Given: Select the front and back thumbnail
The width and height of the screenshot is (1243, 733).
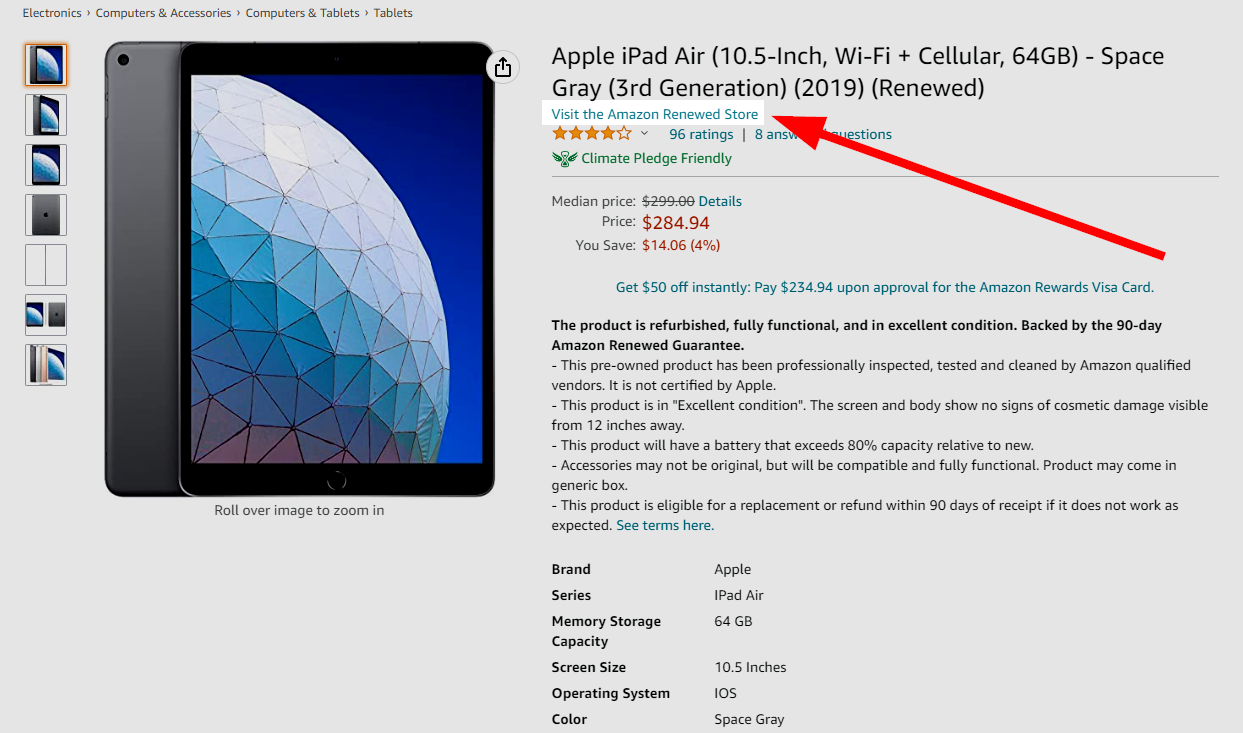Looking at the screenshot, I should click(x=46, y=315).
